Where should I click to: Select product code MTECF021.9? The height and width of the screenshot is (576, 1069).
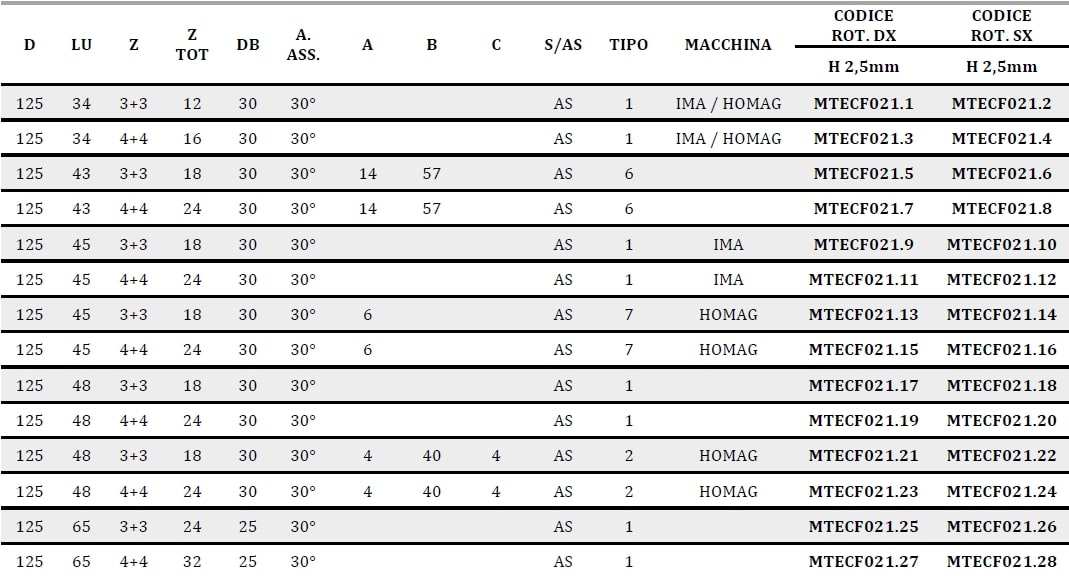coord(863,245)
